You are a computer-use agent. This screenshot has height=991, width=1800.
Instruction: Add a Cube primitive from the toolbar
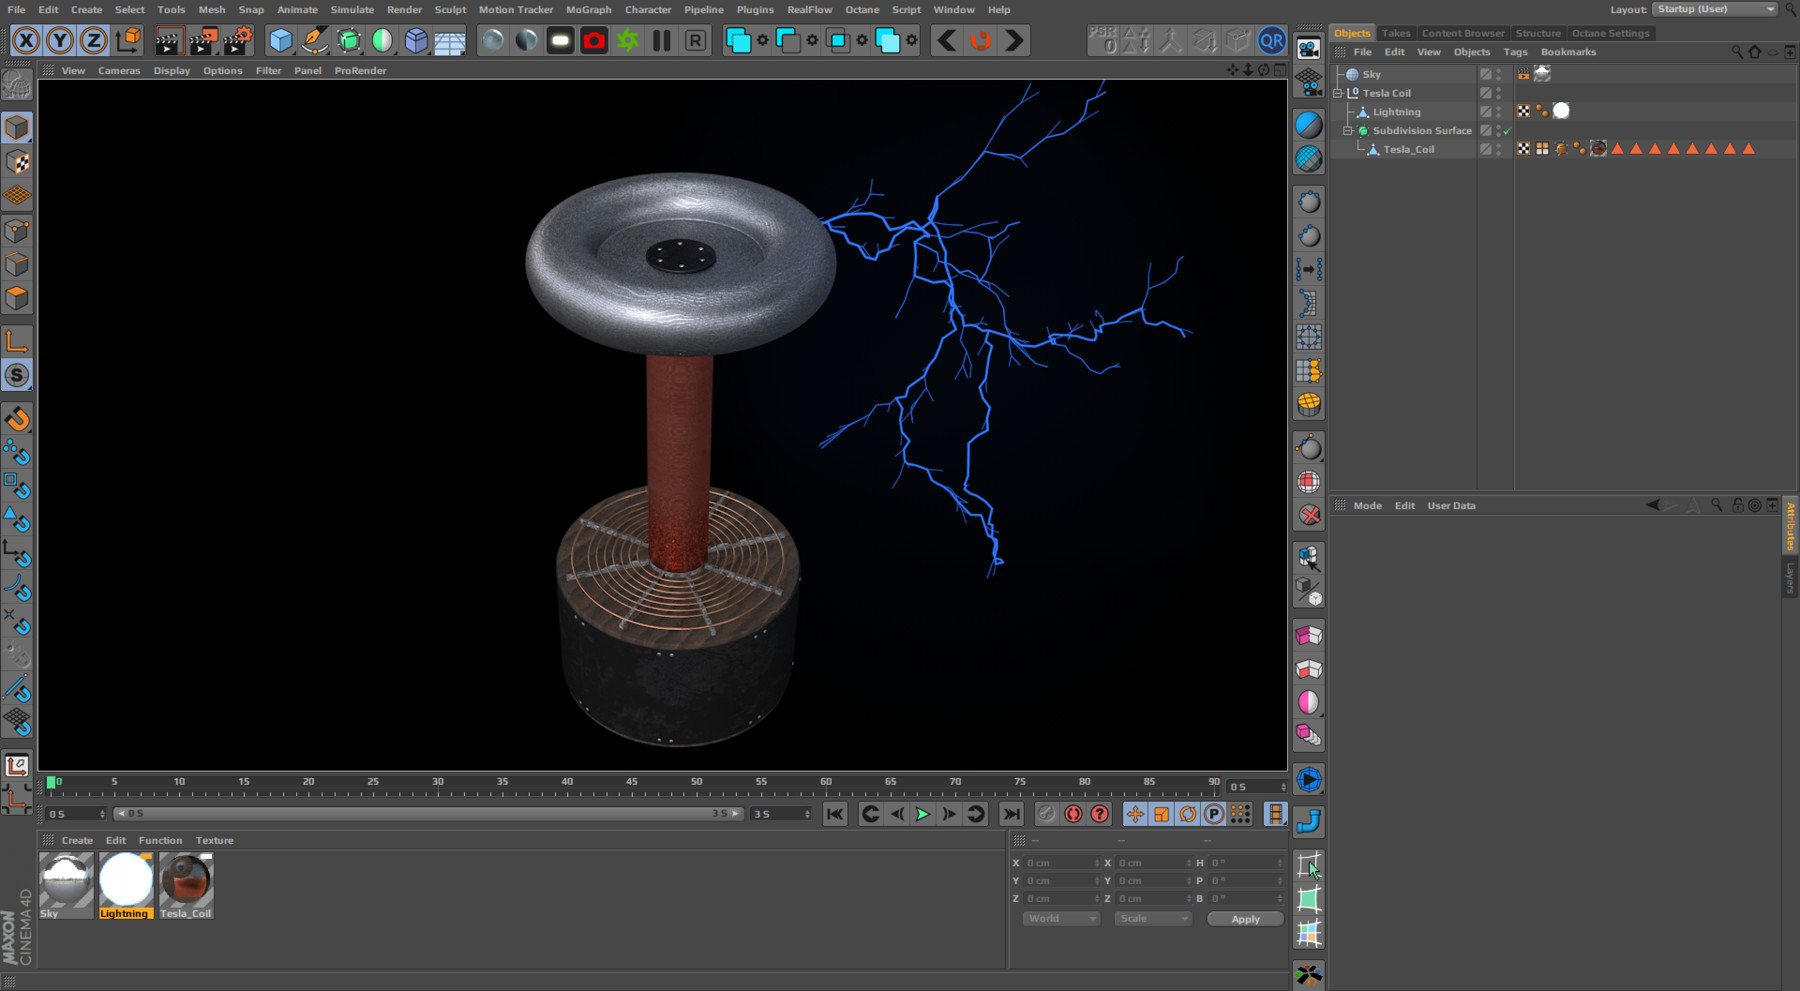281,40
